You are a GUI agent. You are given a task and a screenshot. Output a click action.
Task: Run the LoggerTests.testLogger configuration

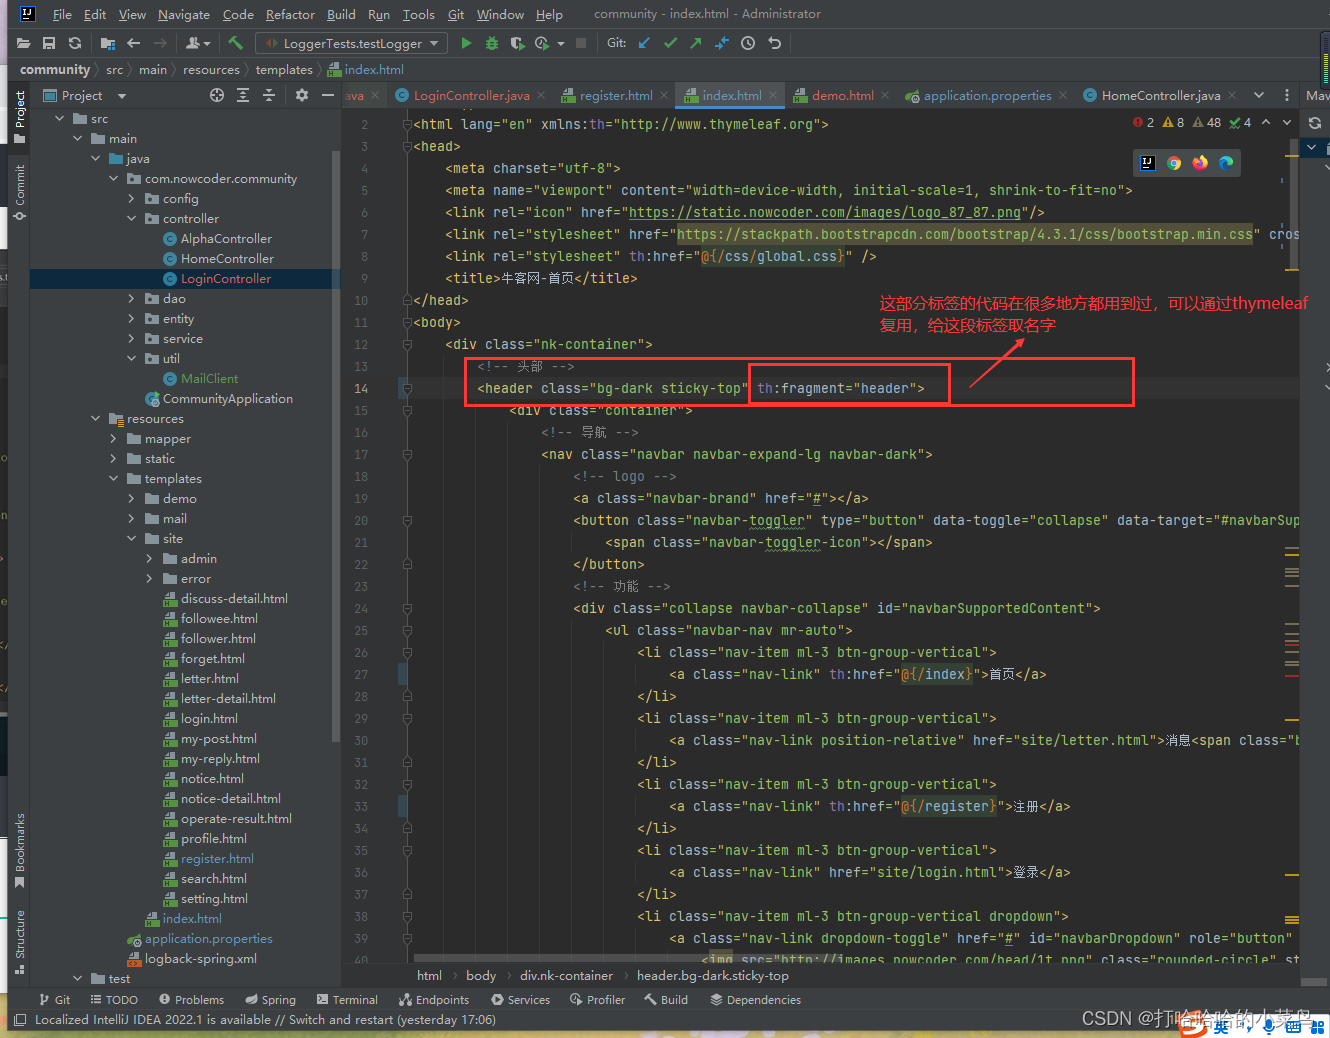coord(466,43)
